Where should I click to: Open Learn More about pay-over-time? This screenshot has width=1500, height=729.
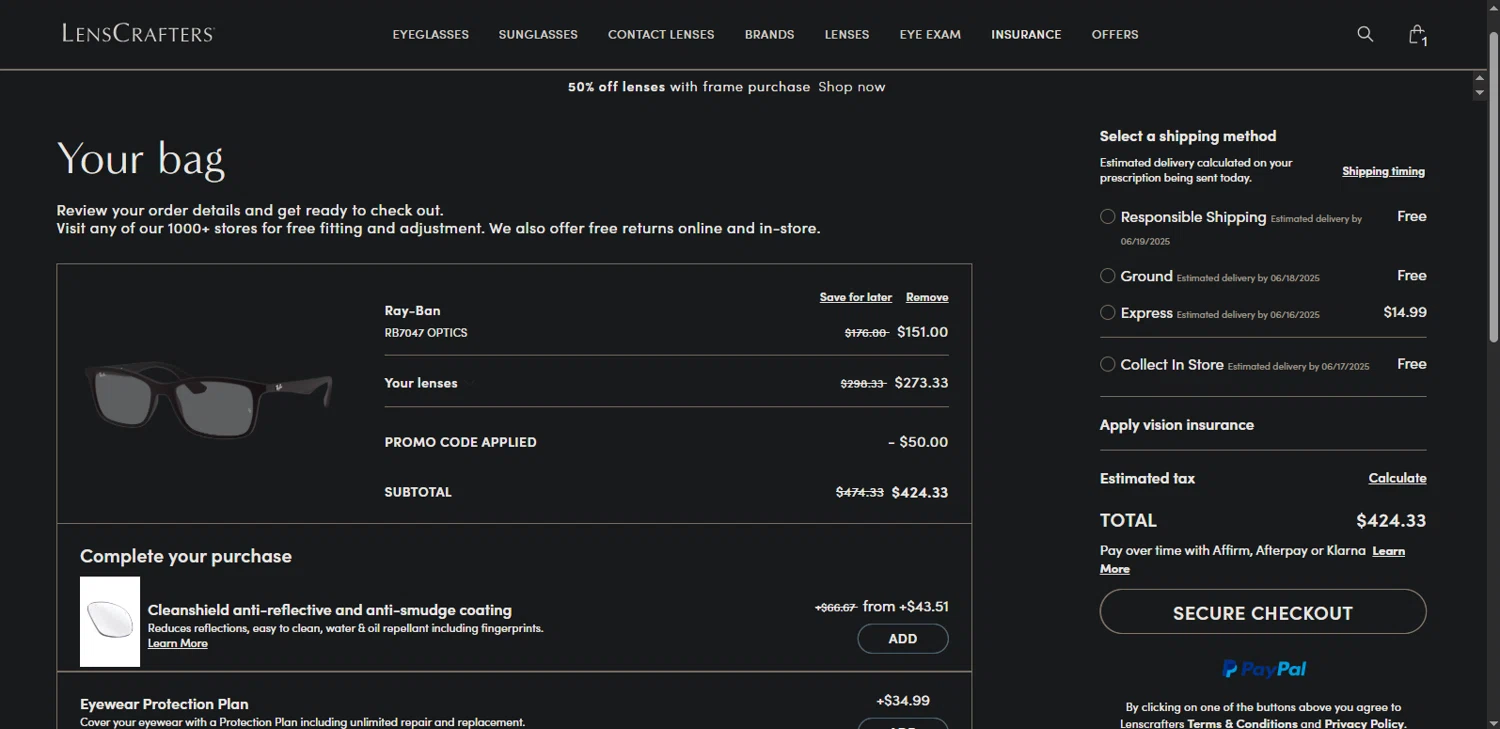(x=1388, y=551)
